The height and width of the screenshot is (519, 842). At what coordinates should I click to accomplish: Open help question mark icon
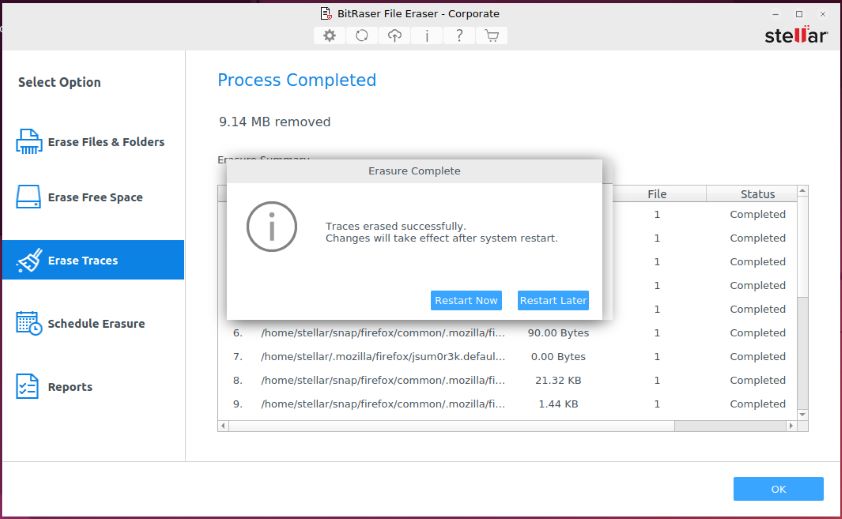pyautogui.click(x=459, y=35)
